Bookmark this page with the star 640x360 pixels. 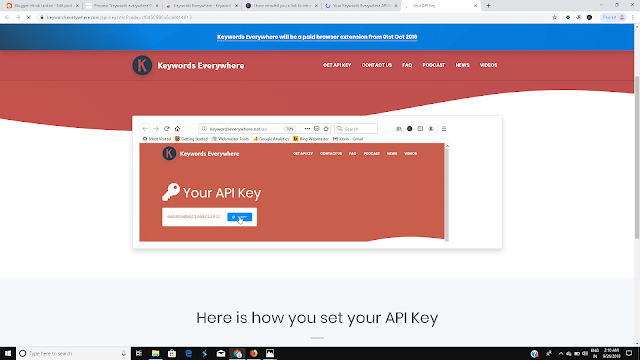[x=554, y=17]
